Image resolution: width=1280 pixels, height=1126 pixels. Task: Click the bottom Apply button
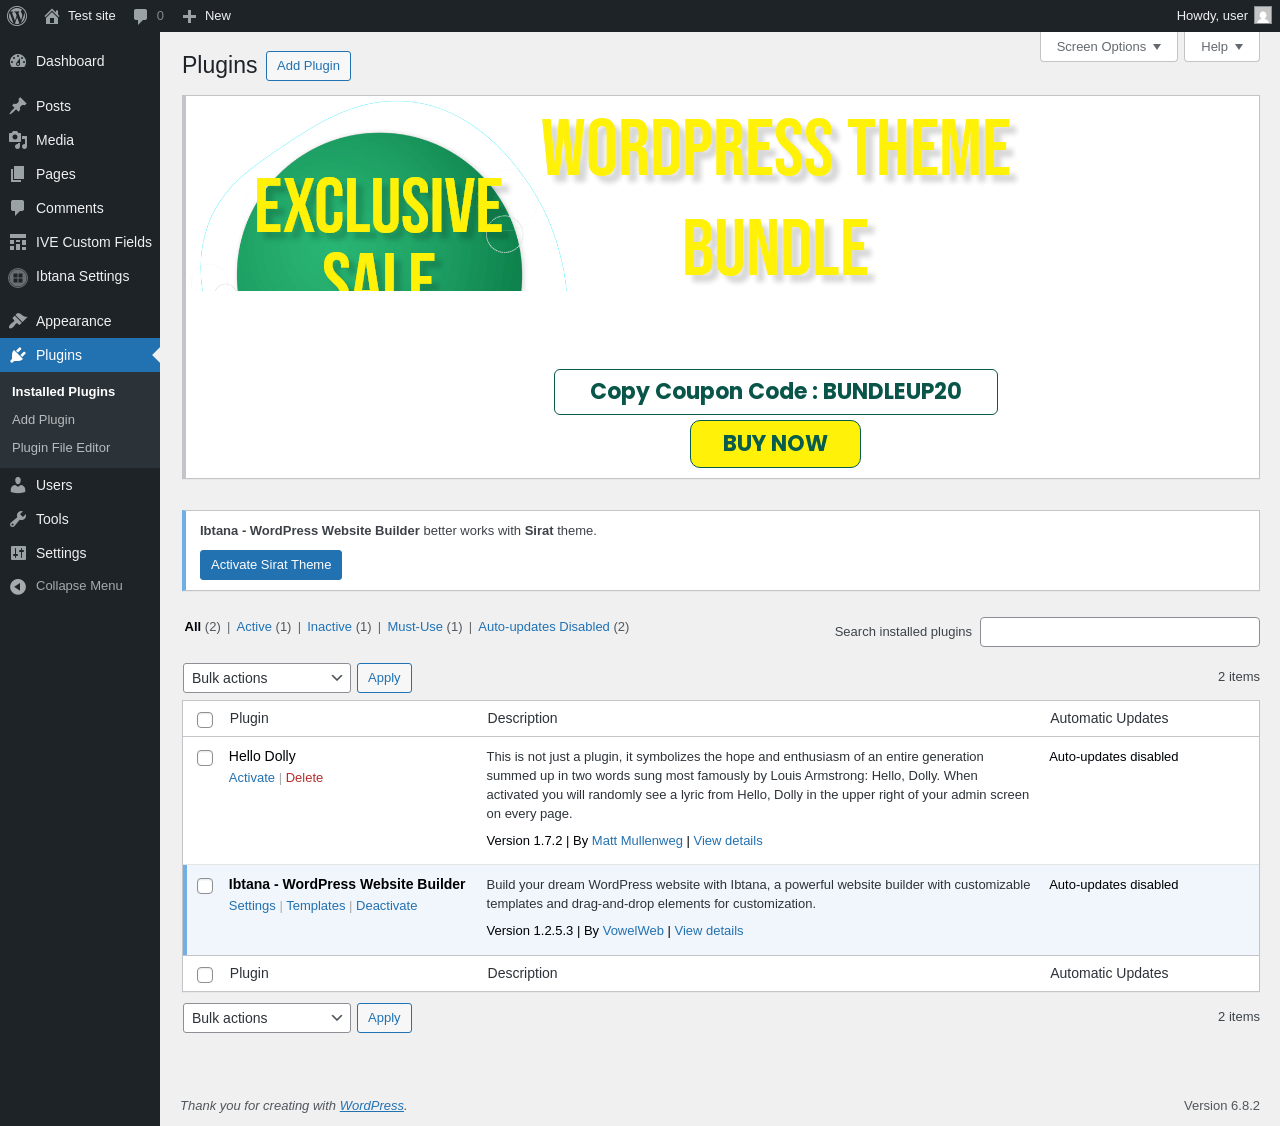pos(384,1018)
